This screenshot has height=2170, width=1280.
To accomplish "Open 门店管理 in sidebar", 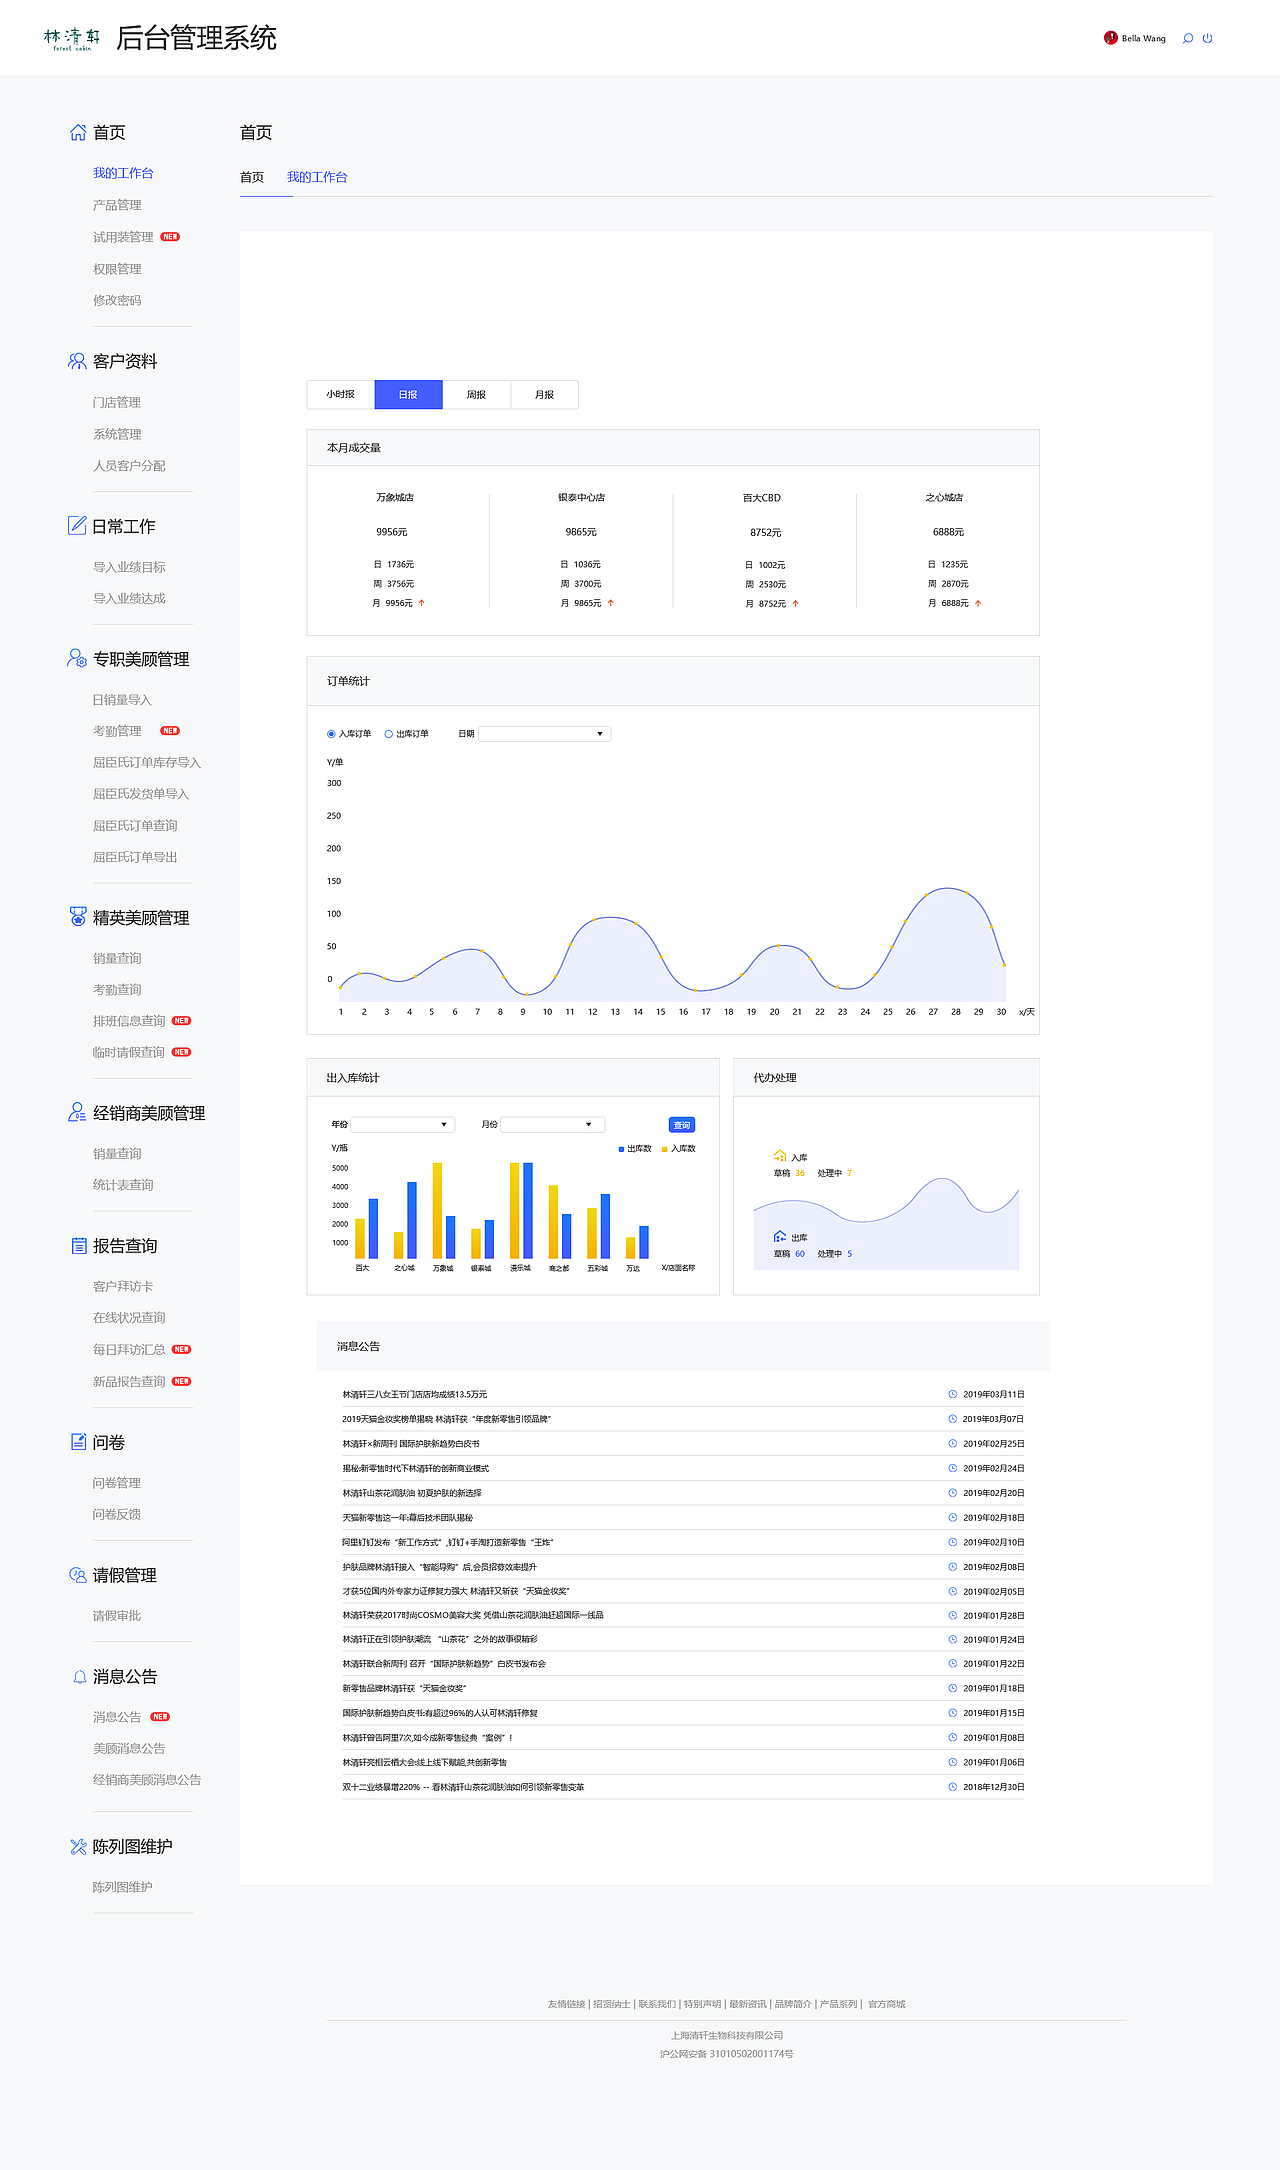I will tap(117, 402).
